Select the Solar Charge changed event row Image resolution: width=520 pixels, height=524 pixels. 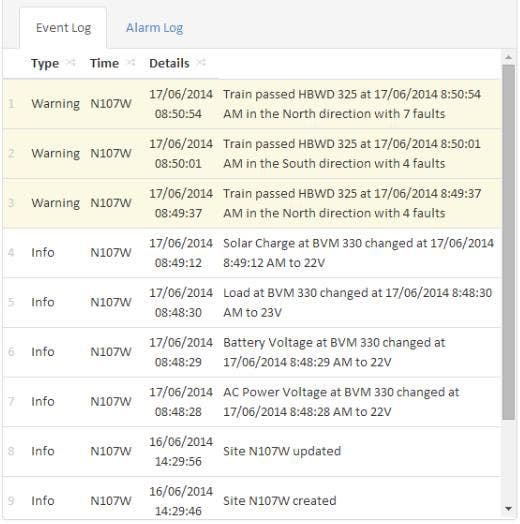[x=252, y=253]
